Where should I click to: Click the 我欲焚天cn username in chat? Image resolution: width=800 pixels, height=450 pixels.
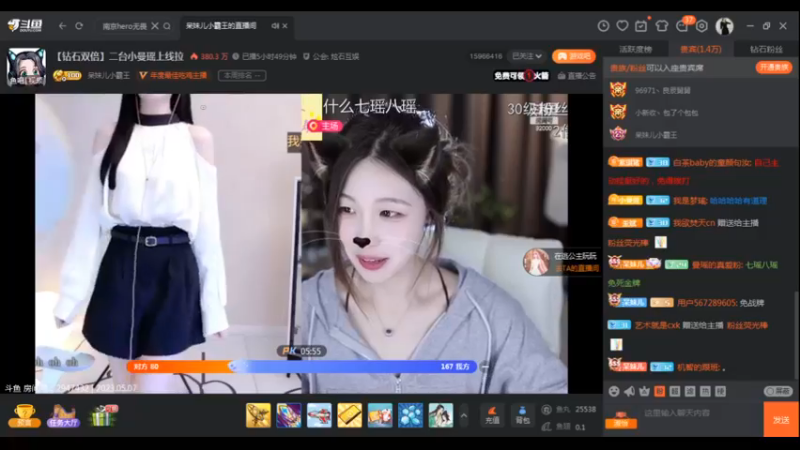[694, 223]
